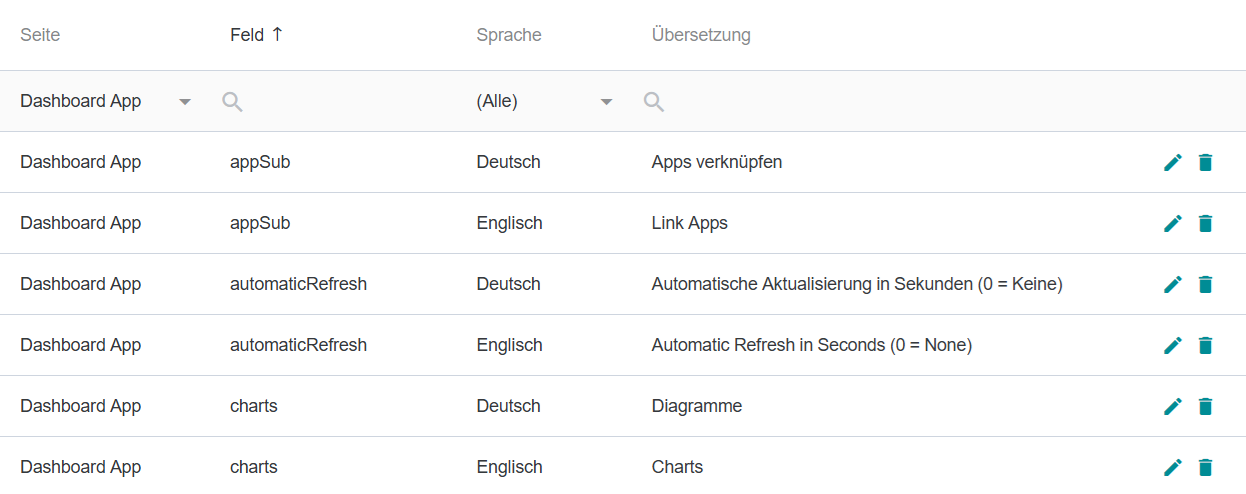Delete the English 'Charts' translation
This screenshot has width=1246, height=494.
tap(1205, 467)
